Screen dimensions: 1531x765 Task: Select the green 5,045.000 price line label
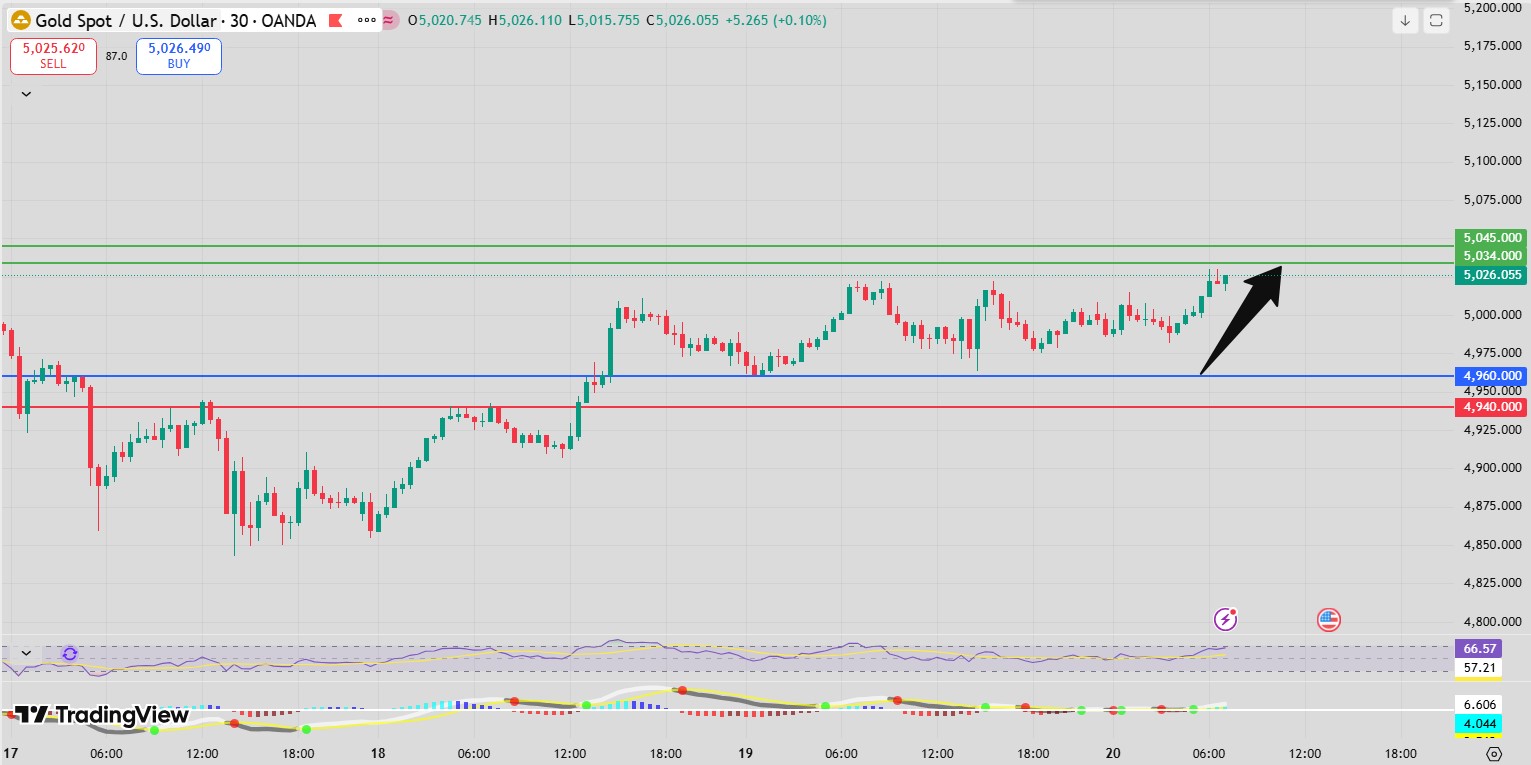click(x=1492, y=238)
